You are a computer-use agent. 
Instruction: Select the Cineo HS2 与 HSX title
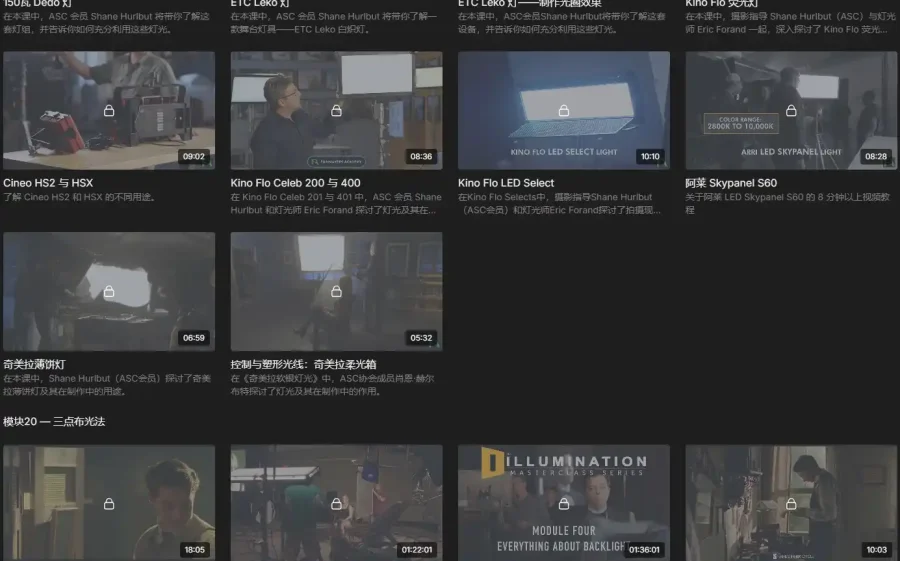coord(48,183)
